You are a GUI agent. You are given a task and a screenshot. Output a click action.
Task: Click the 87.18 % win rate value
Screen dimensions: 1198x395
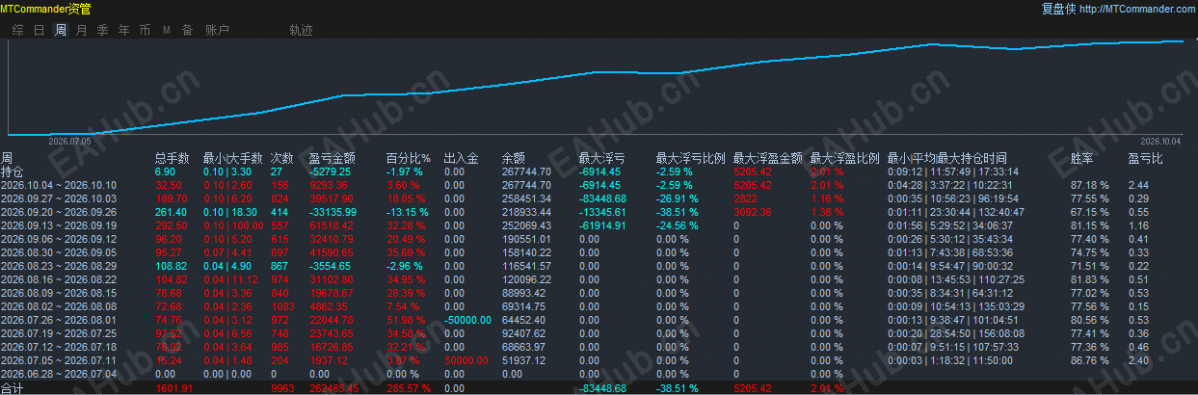1090,185
